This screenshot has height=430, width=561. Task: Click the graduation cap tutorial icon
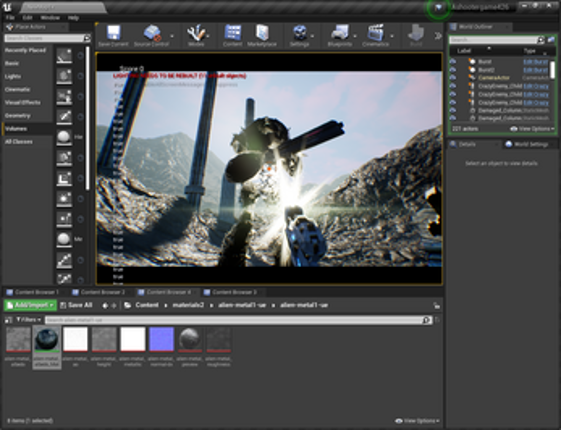[438, 8]
